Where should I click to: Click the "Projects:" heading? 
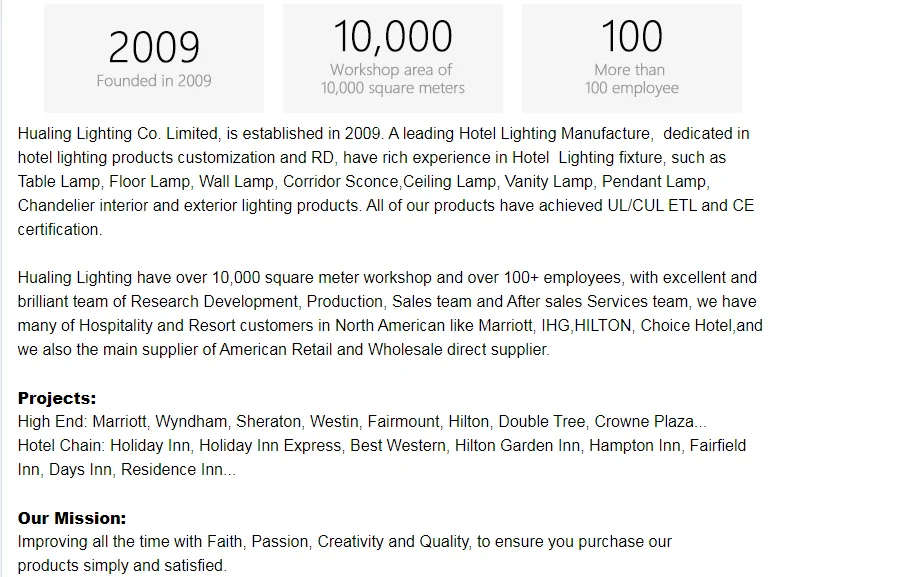pos(57,398)
